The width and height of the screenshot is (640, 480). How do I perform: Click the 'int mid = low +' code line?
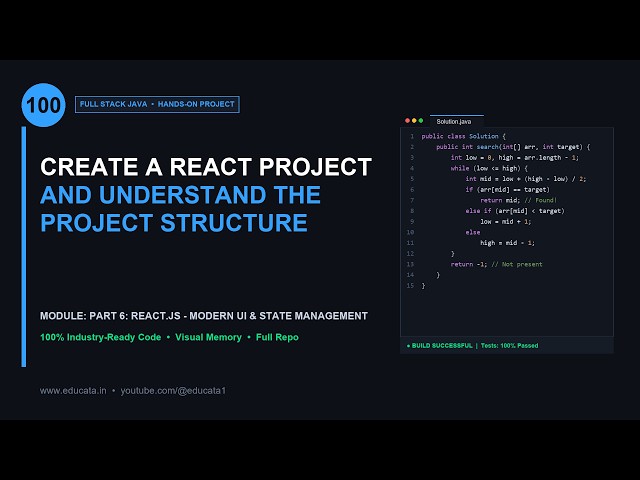(x=526, y=179)
